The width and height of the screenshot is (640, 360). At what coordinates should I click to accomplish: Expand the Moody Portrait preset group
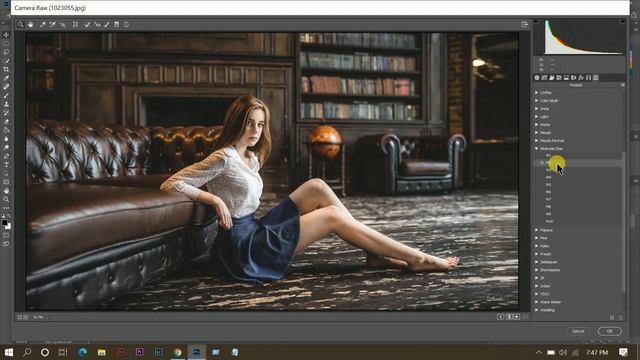[537, 140]
